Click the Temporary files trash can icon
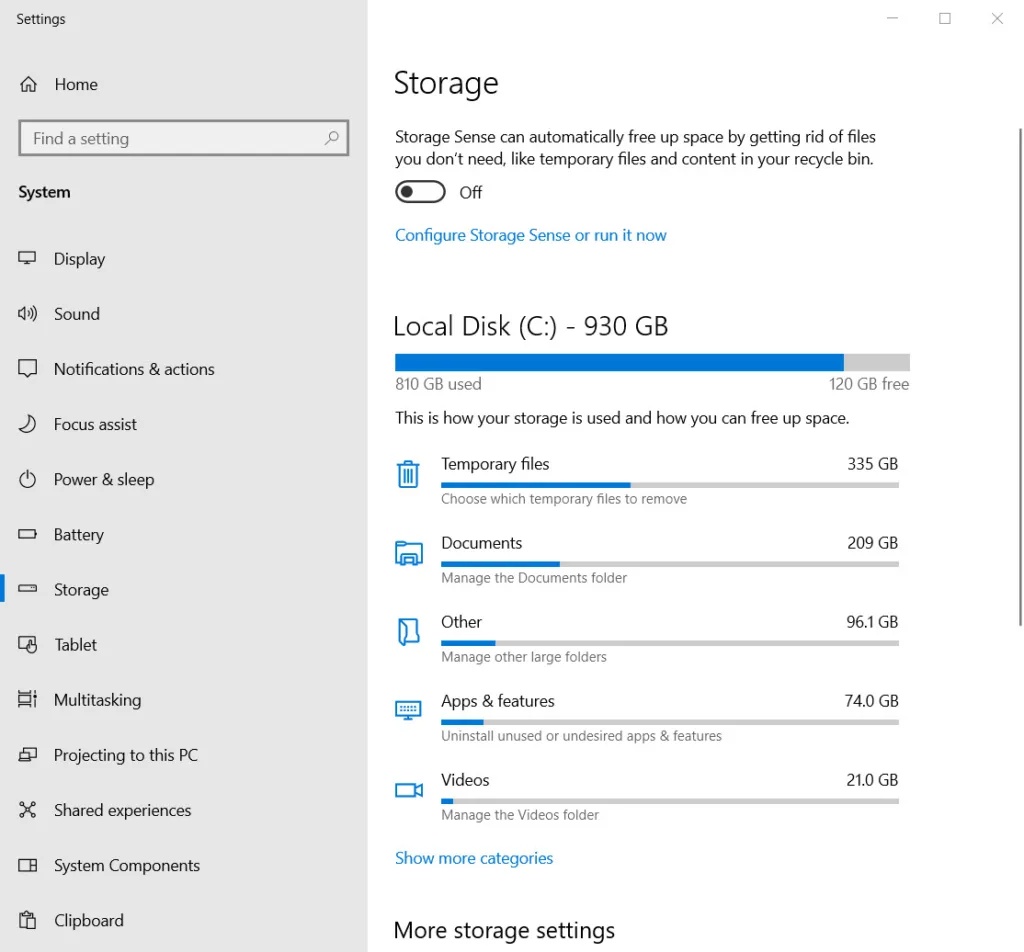 [x=408, y=474]
